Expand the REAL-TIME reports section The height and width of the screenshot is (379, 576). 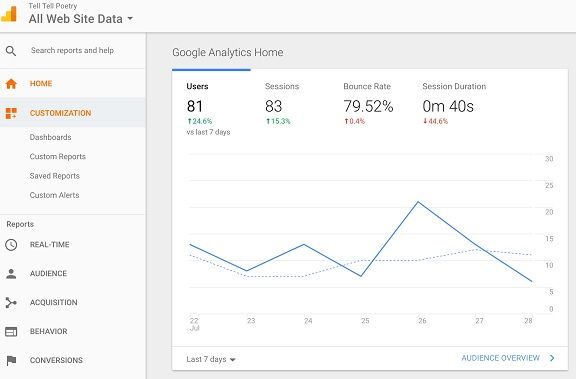pyautogui.click(x=50, y=245)
